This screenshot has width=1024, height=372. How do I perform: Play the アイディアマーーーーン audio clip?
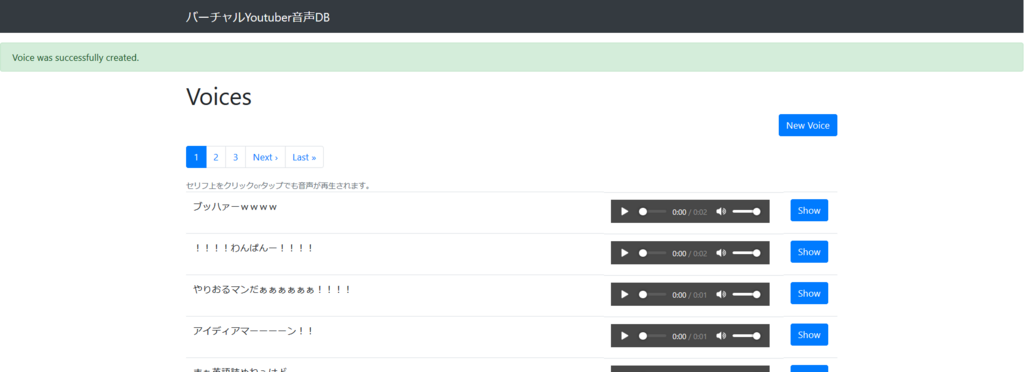[624, 335]
